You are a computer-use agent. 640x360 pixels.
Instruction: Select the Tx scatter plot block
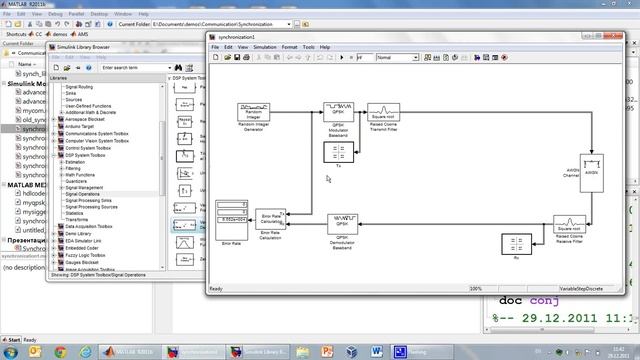tap(338, 152)
